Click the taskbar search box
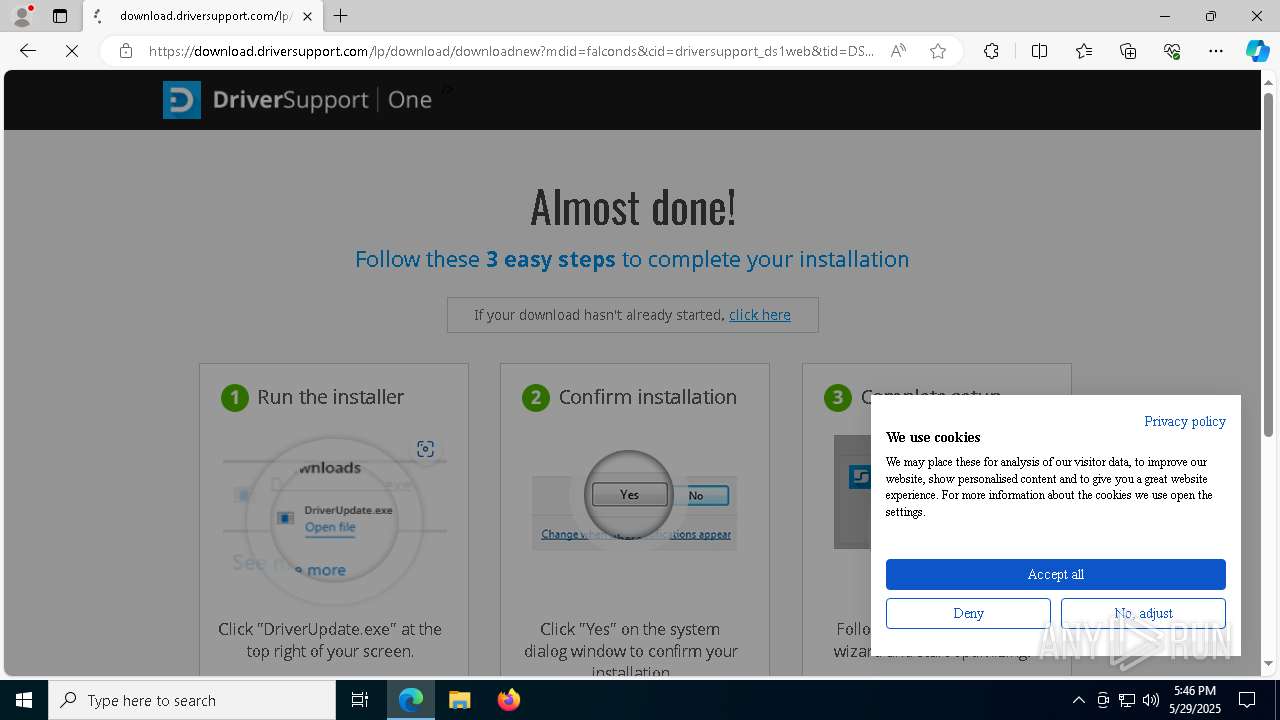The height and width of the screenshot is (720, 1280). 192,700
